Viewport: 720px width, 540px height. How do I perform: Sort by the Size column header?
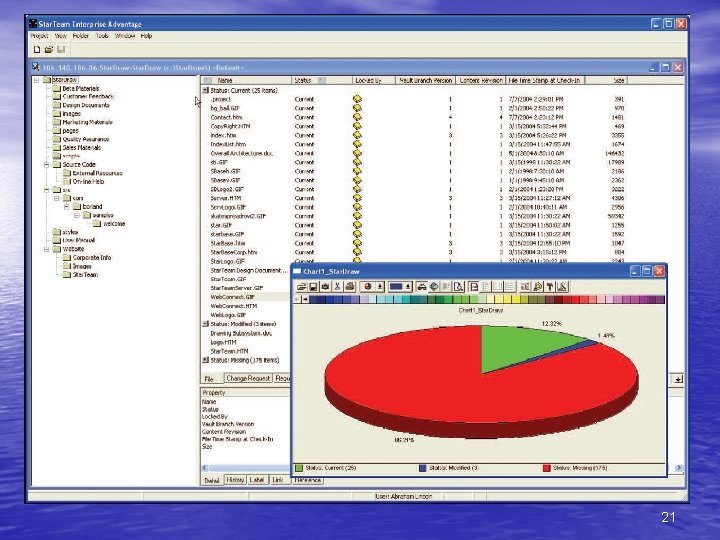click(x=606, y=80)
